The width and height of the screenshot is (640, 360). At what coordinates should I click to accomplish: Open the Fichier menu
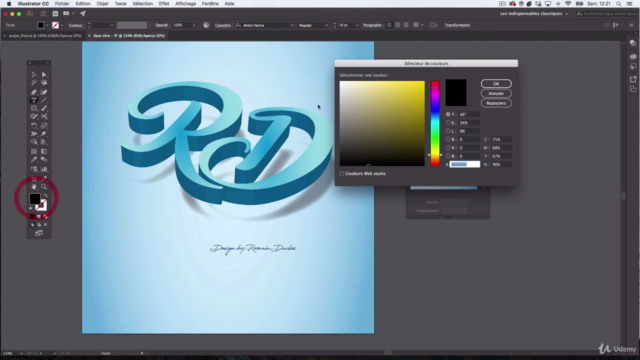(x=62, y=4)
